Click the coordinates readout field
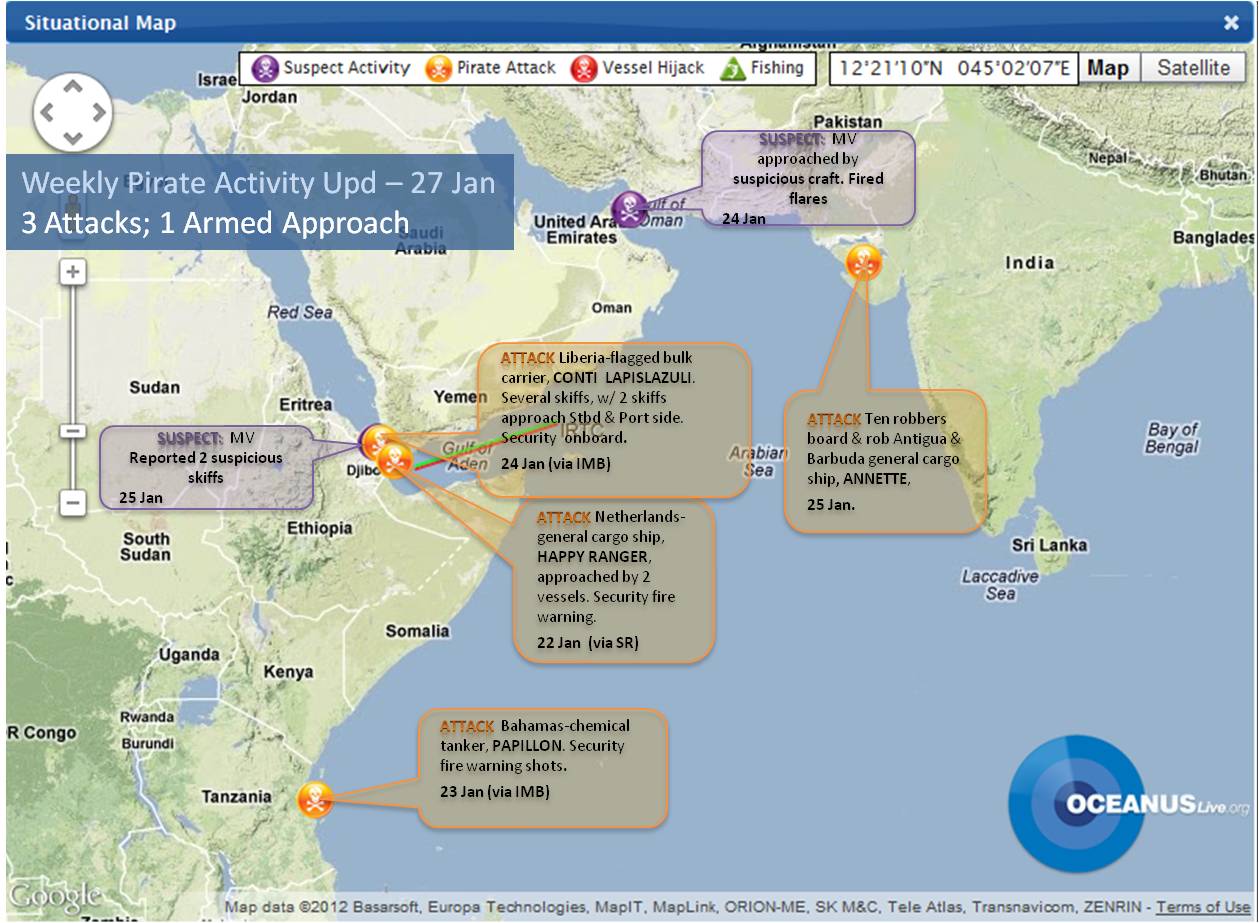 tap(953, 69)
